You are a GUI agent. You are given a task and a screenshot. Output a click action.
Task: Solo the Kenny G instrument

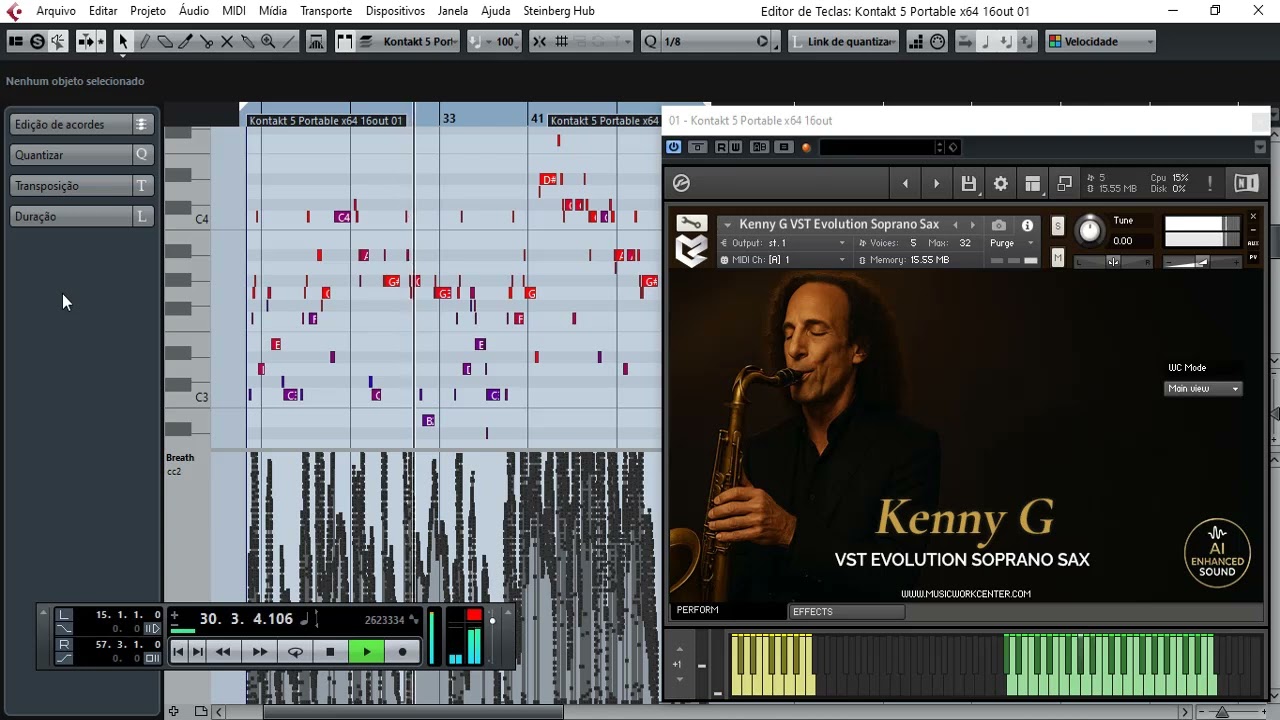[x=1058, y=226]
